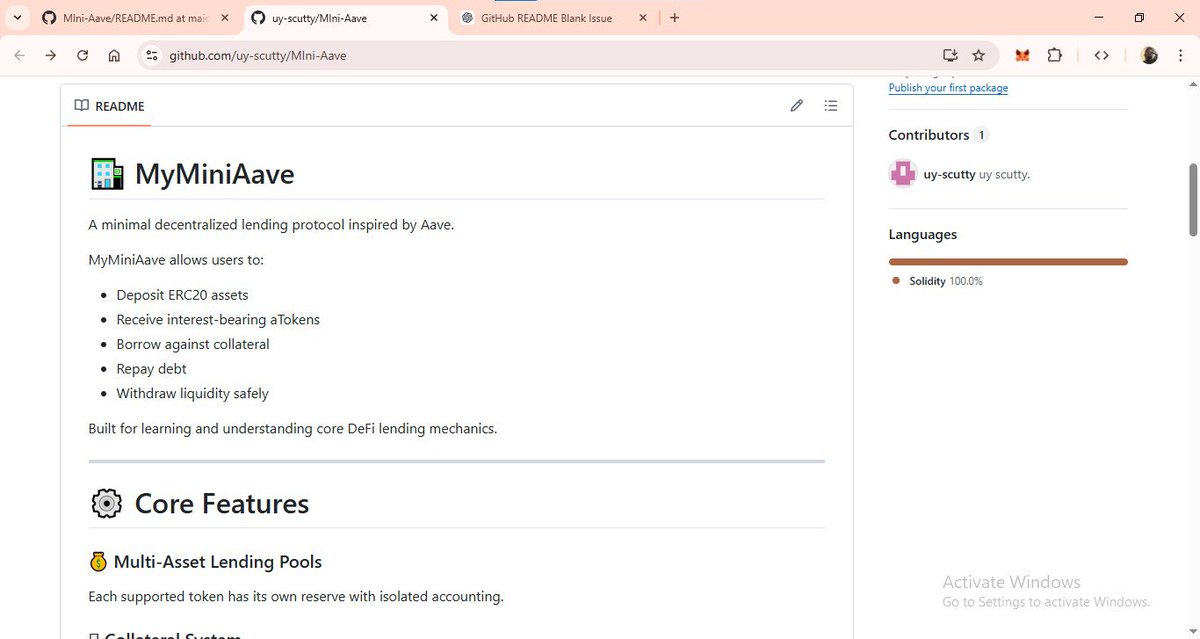Open the README outline list icon

click(x=831, y=106)
